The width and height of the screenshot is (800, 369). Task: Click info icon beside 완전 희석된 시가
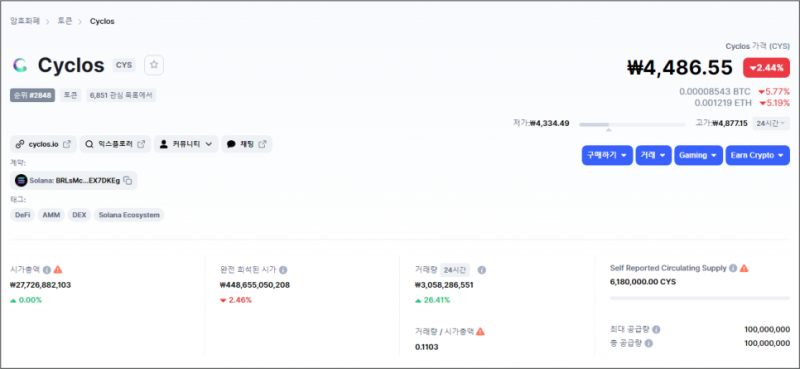[x=283, y=270]
